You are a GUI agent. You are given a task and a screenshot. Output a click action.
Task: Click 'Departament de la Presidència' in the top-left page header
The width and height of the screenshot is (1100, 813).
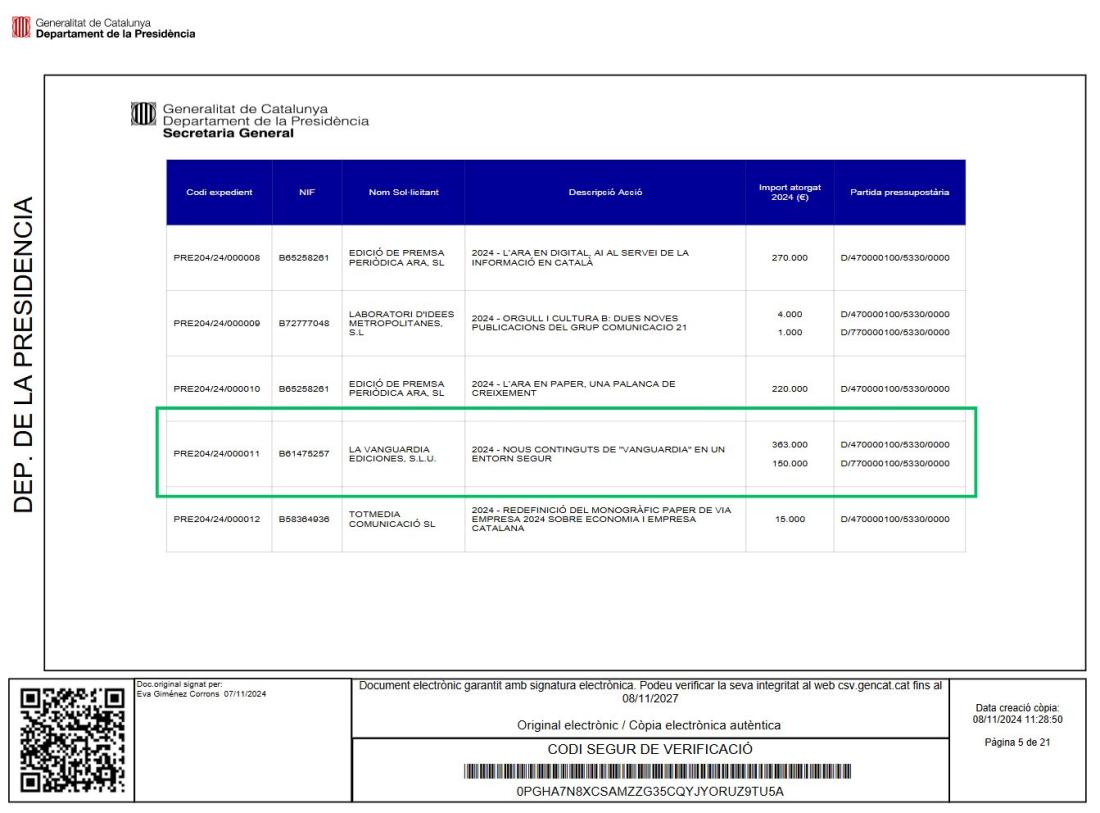[x=116, y=34]
